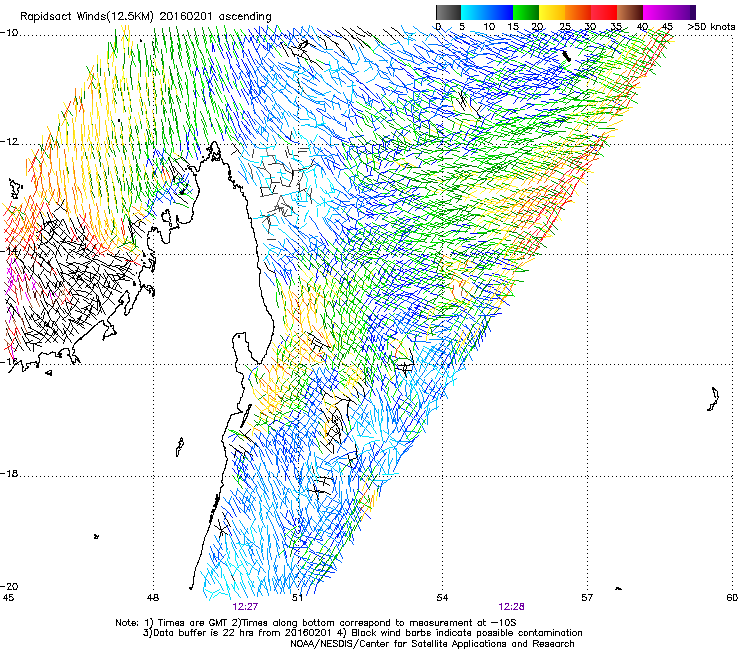The width and height of the screenshot is (740, 650).
Task: Click the latitude label '-12'
Action: pos(9,142)
